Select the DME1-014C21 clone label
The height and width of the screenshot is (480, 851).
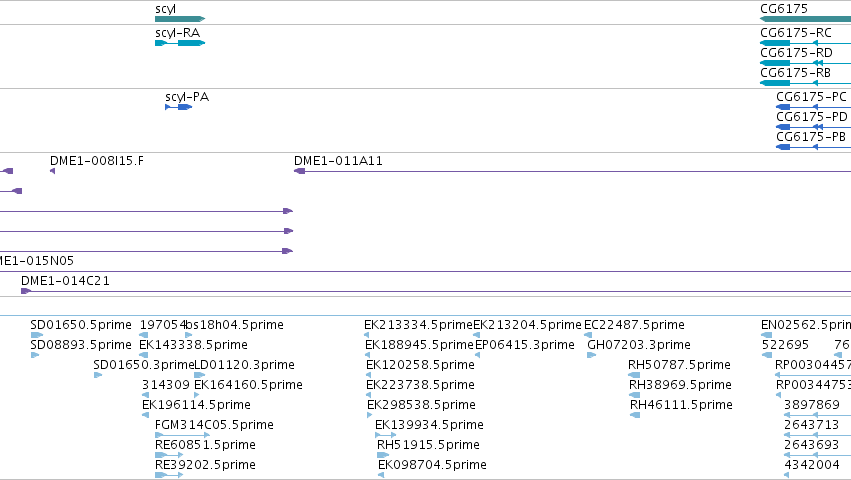coord(65,281)
